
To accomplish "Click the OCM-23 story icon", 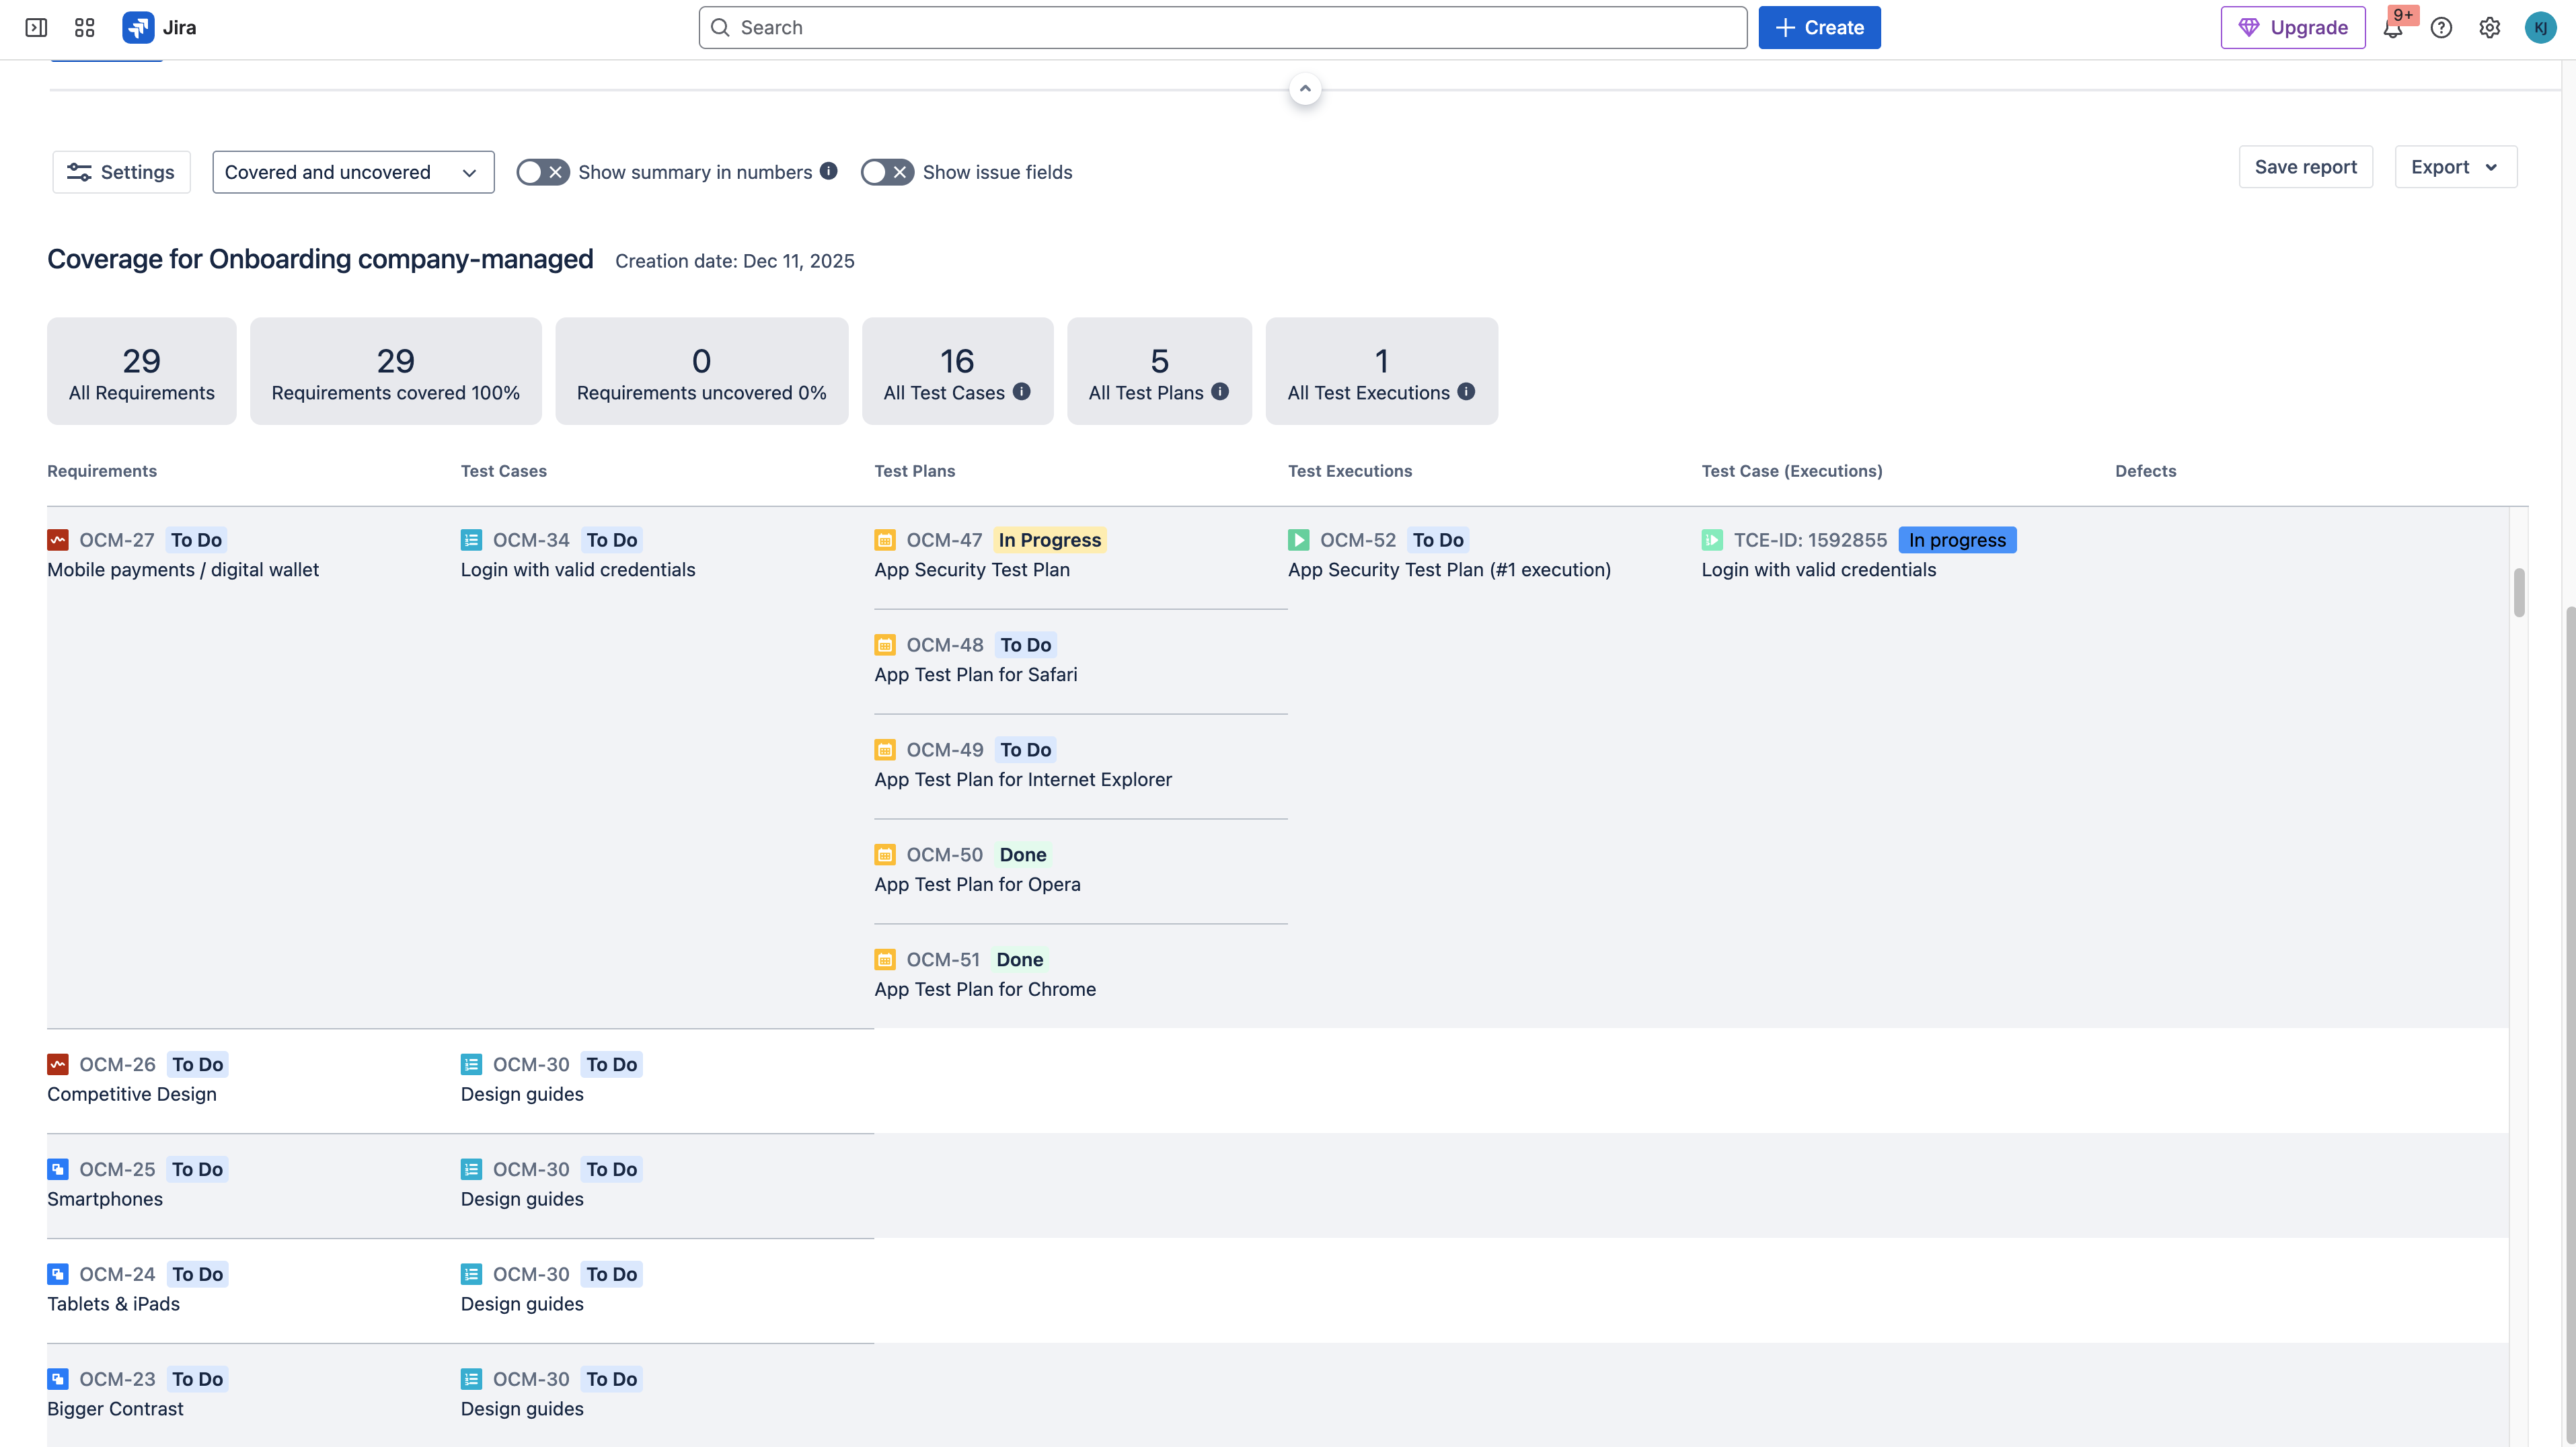I will pyautogui.click(x=58, y=1380).
